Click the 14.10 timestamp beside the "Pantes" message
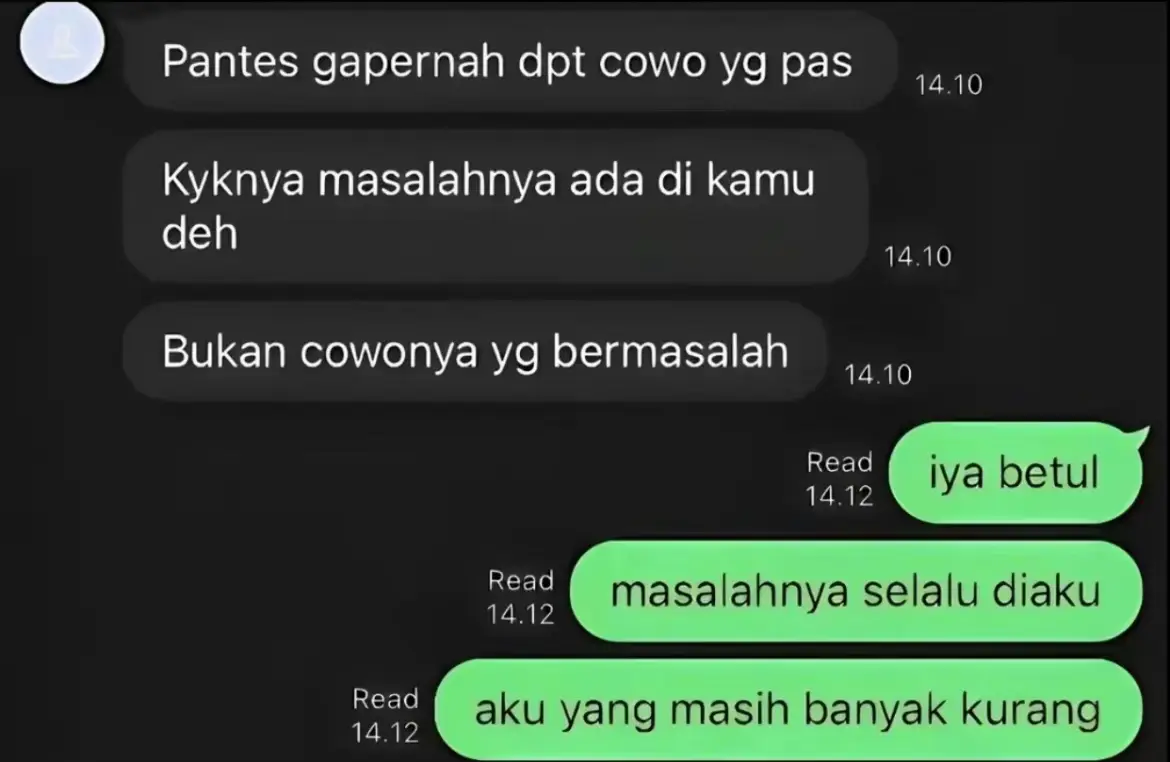 pyautogui.click(x=948, y=84)
